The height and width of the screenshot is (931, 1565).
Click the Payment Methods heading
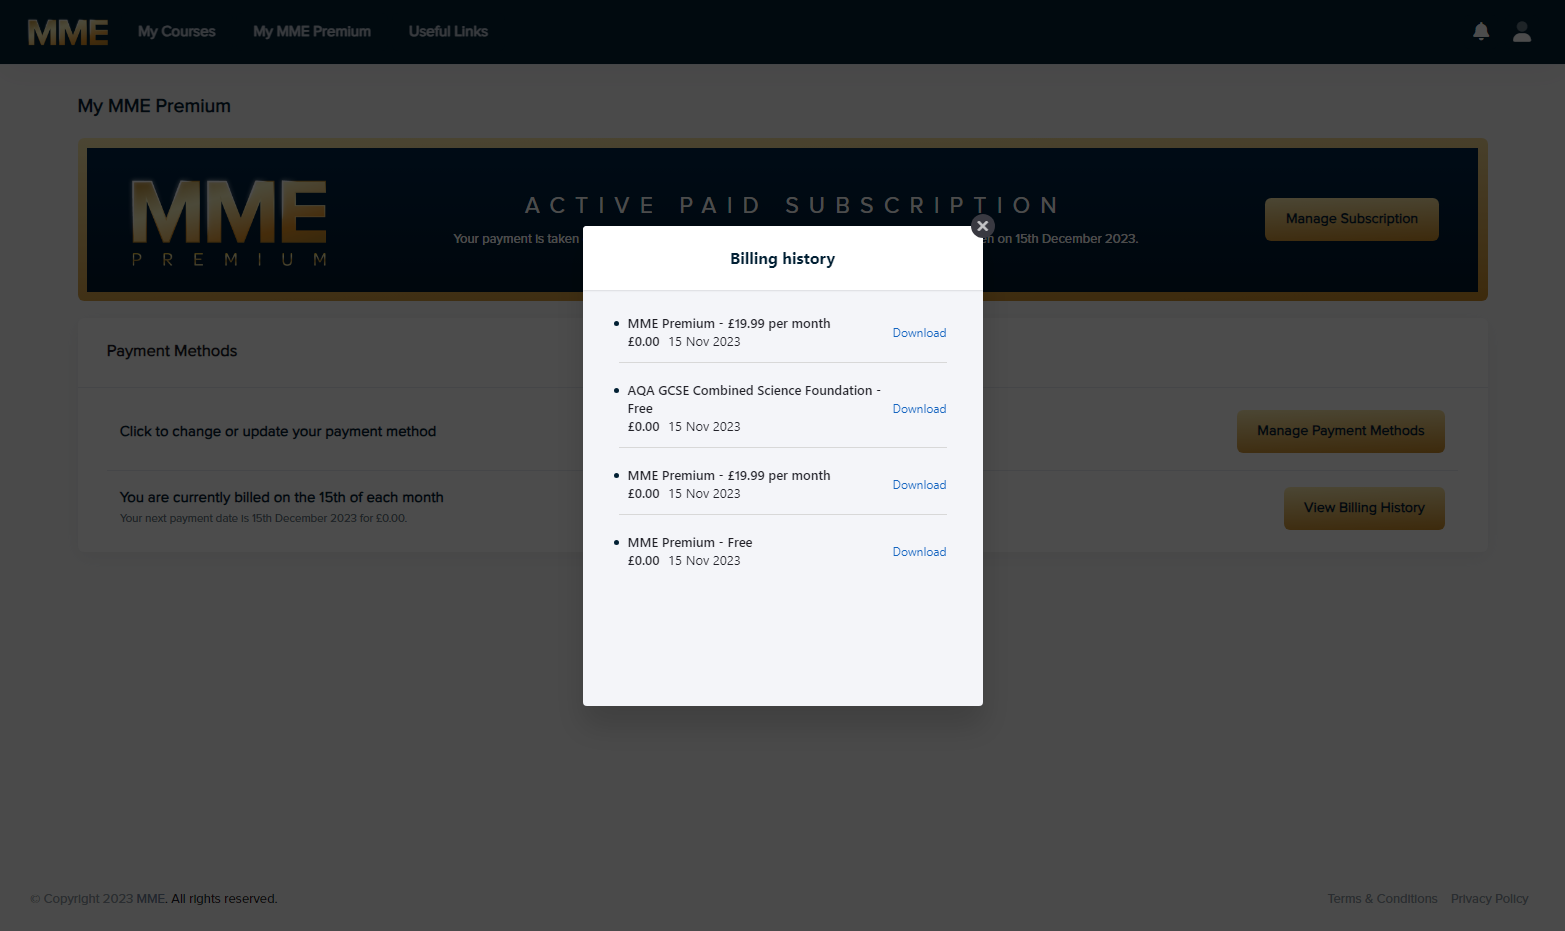tap(172, 351)
